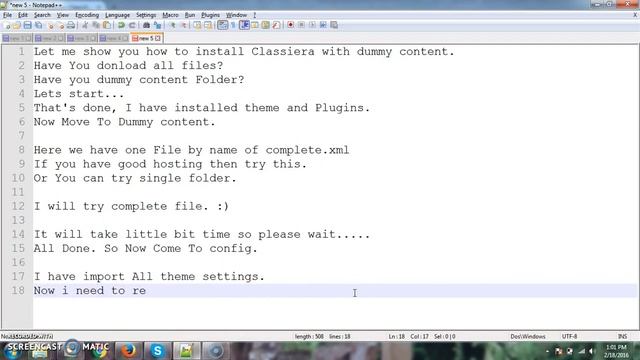The width and height of the screenshot is (640, 360).
Task: Click the Replace toolbar icon
Action: click(157, 25)
